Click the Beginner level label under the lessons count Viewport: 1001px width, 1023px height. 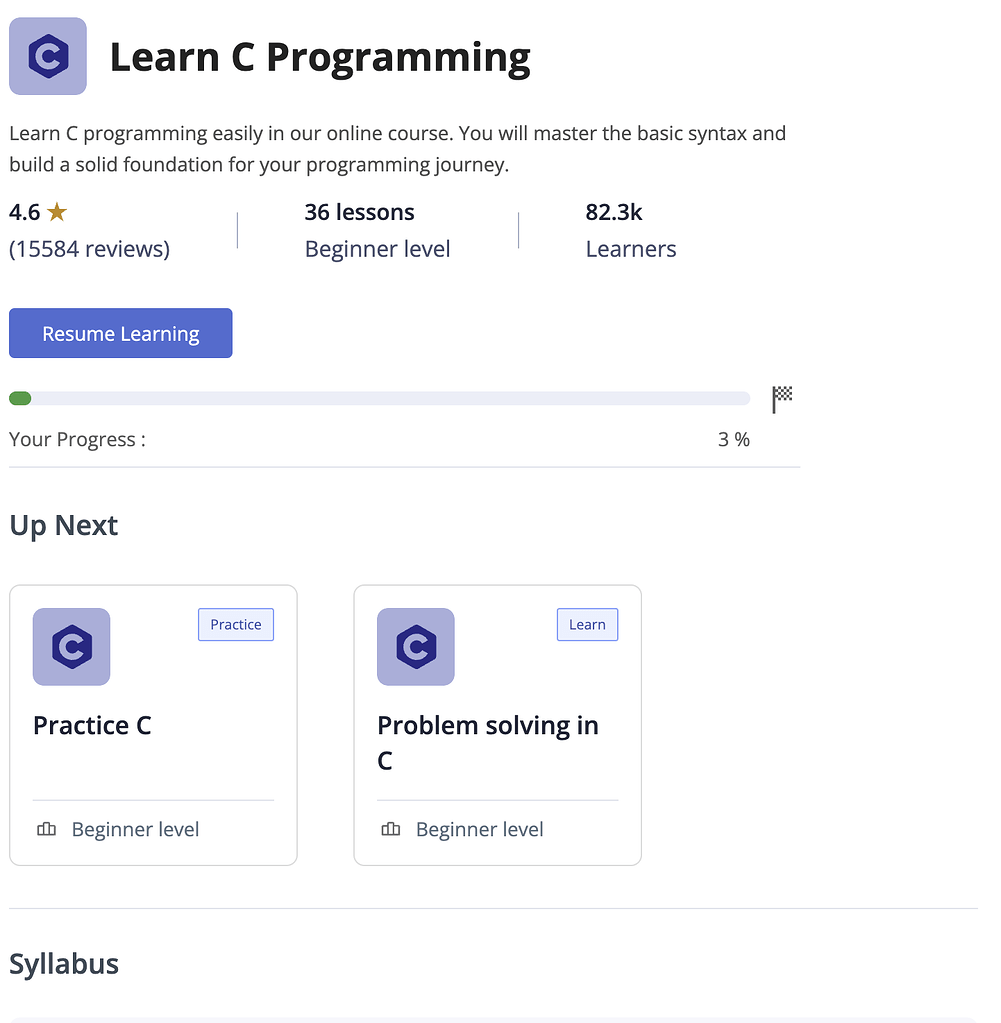[377, 248]
